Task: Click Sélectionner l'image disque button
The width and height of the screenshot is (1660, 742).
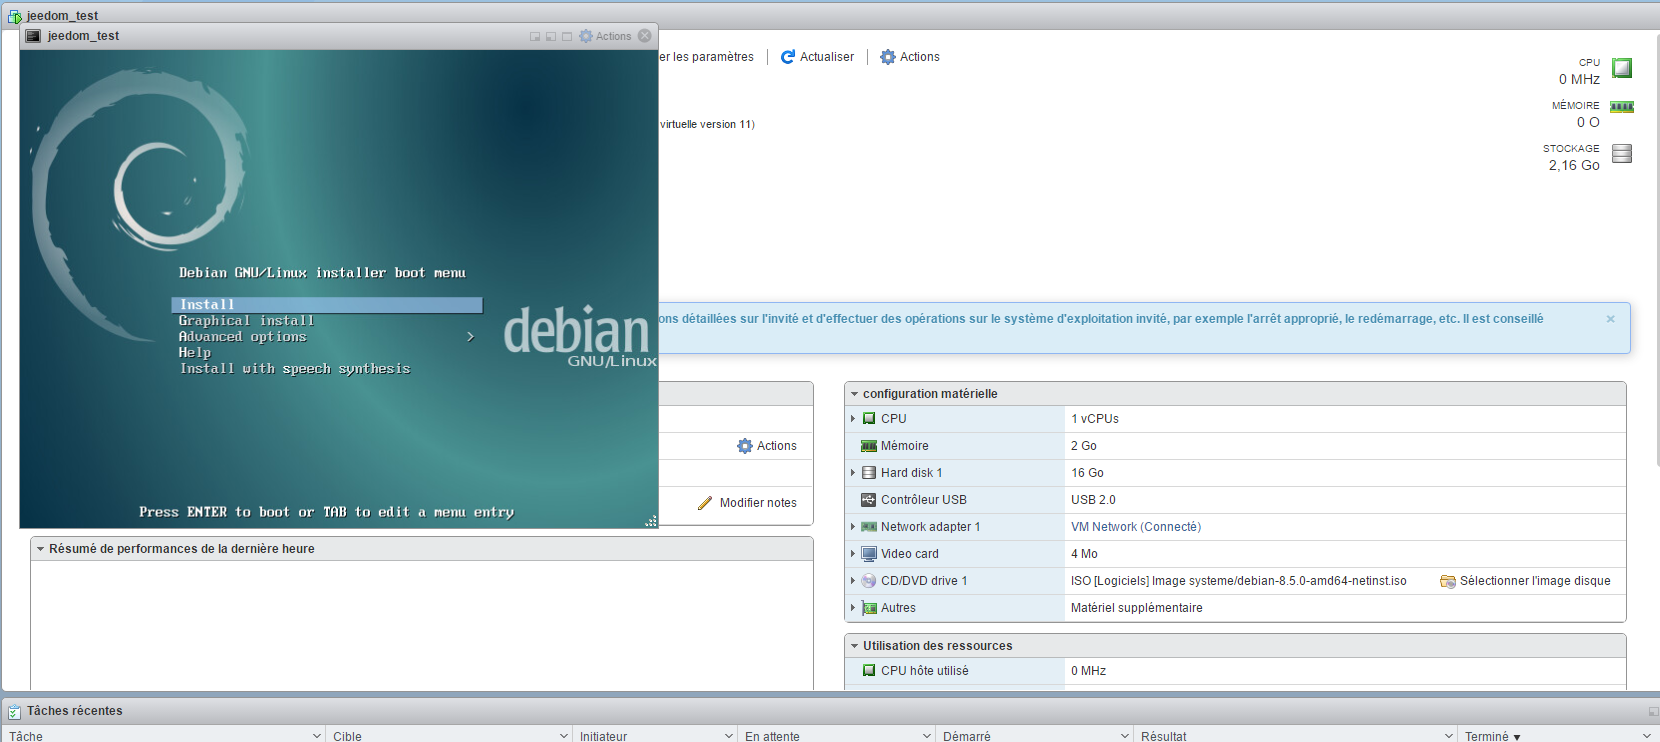Action: click(x=1526, y=581)
